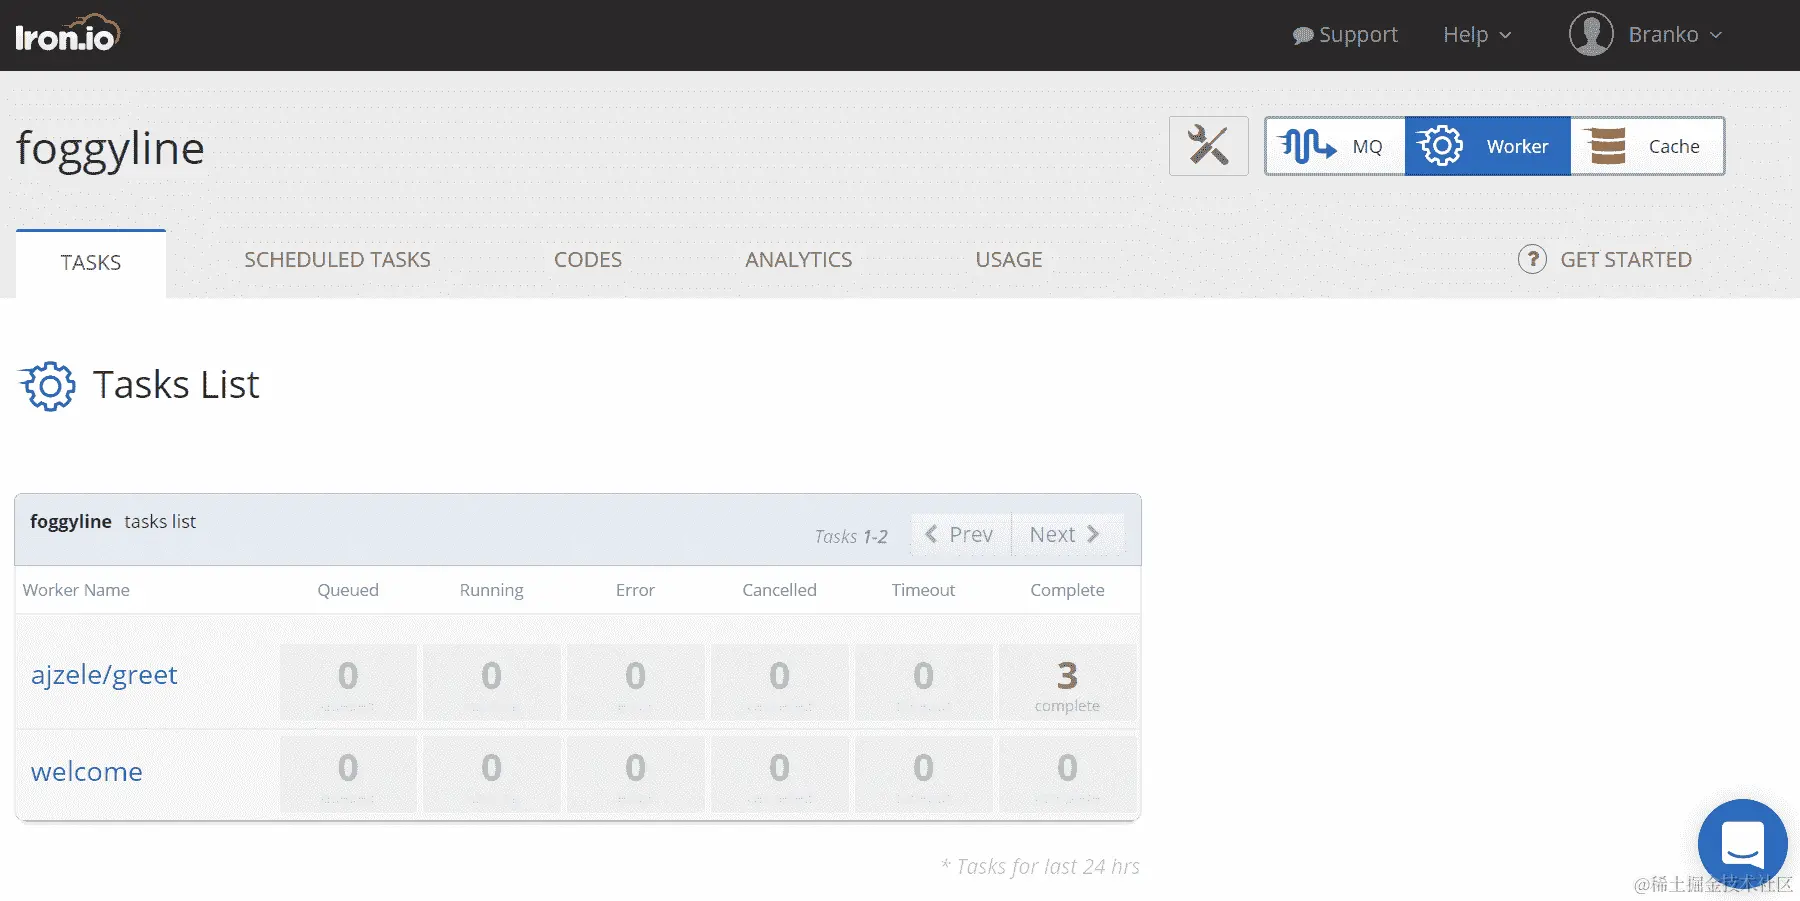Click the Cancelled column header
This screenshot has width=1800, height=901.
(779, 590)
